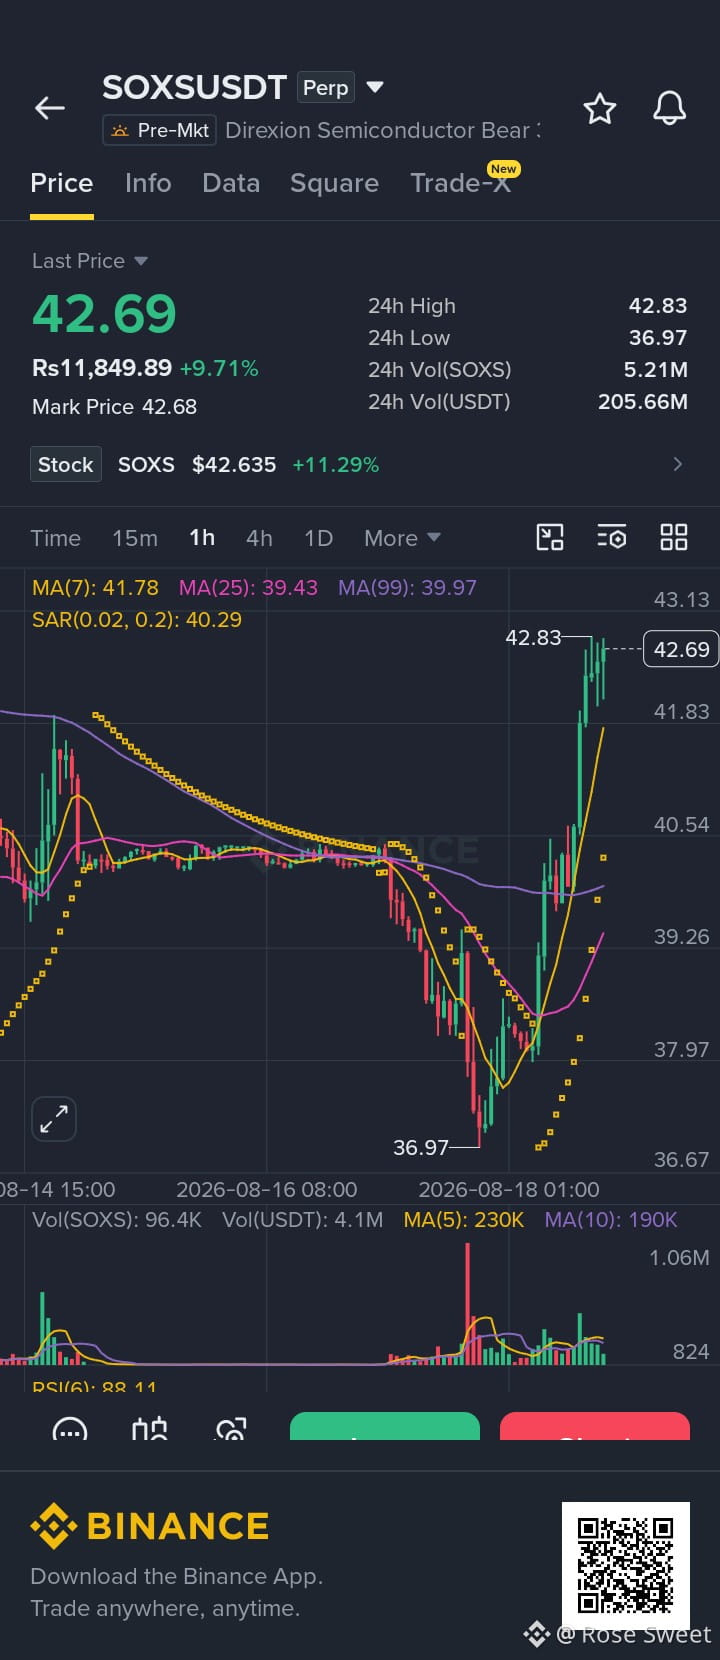Tap the Direxion Semiconductor Bear description
This screenshot has height=1660, width=720.
382,130
